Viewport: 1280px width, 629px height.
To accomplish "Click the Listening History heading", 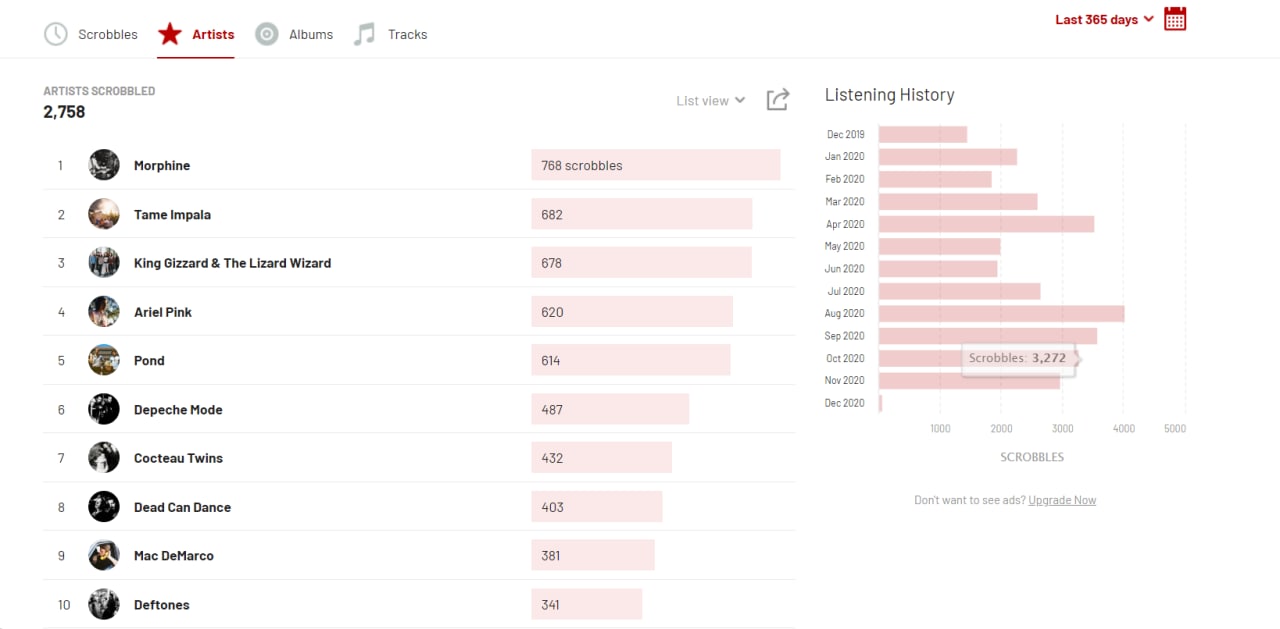I will click(x=890, y=95).
